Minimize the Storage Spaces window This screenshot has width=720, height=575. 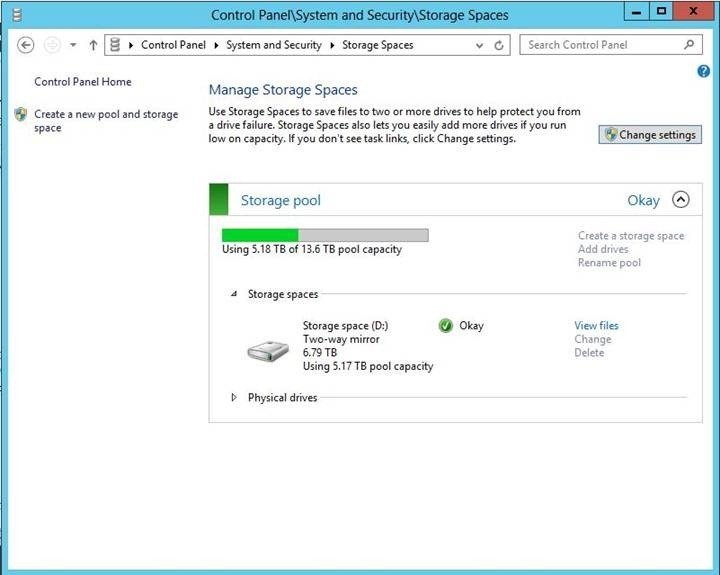pos(636,11)
